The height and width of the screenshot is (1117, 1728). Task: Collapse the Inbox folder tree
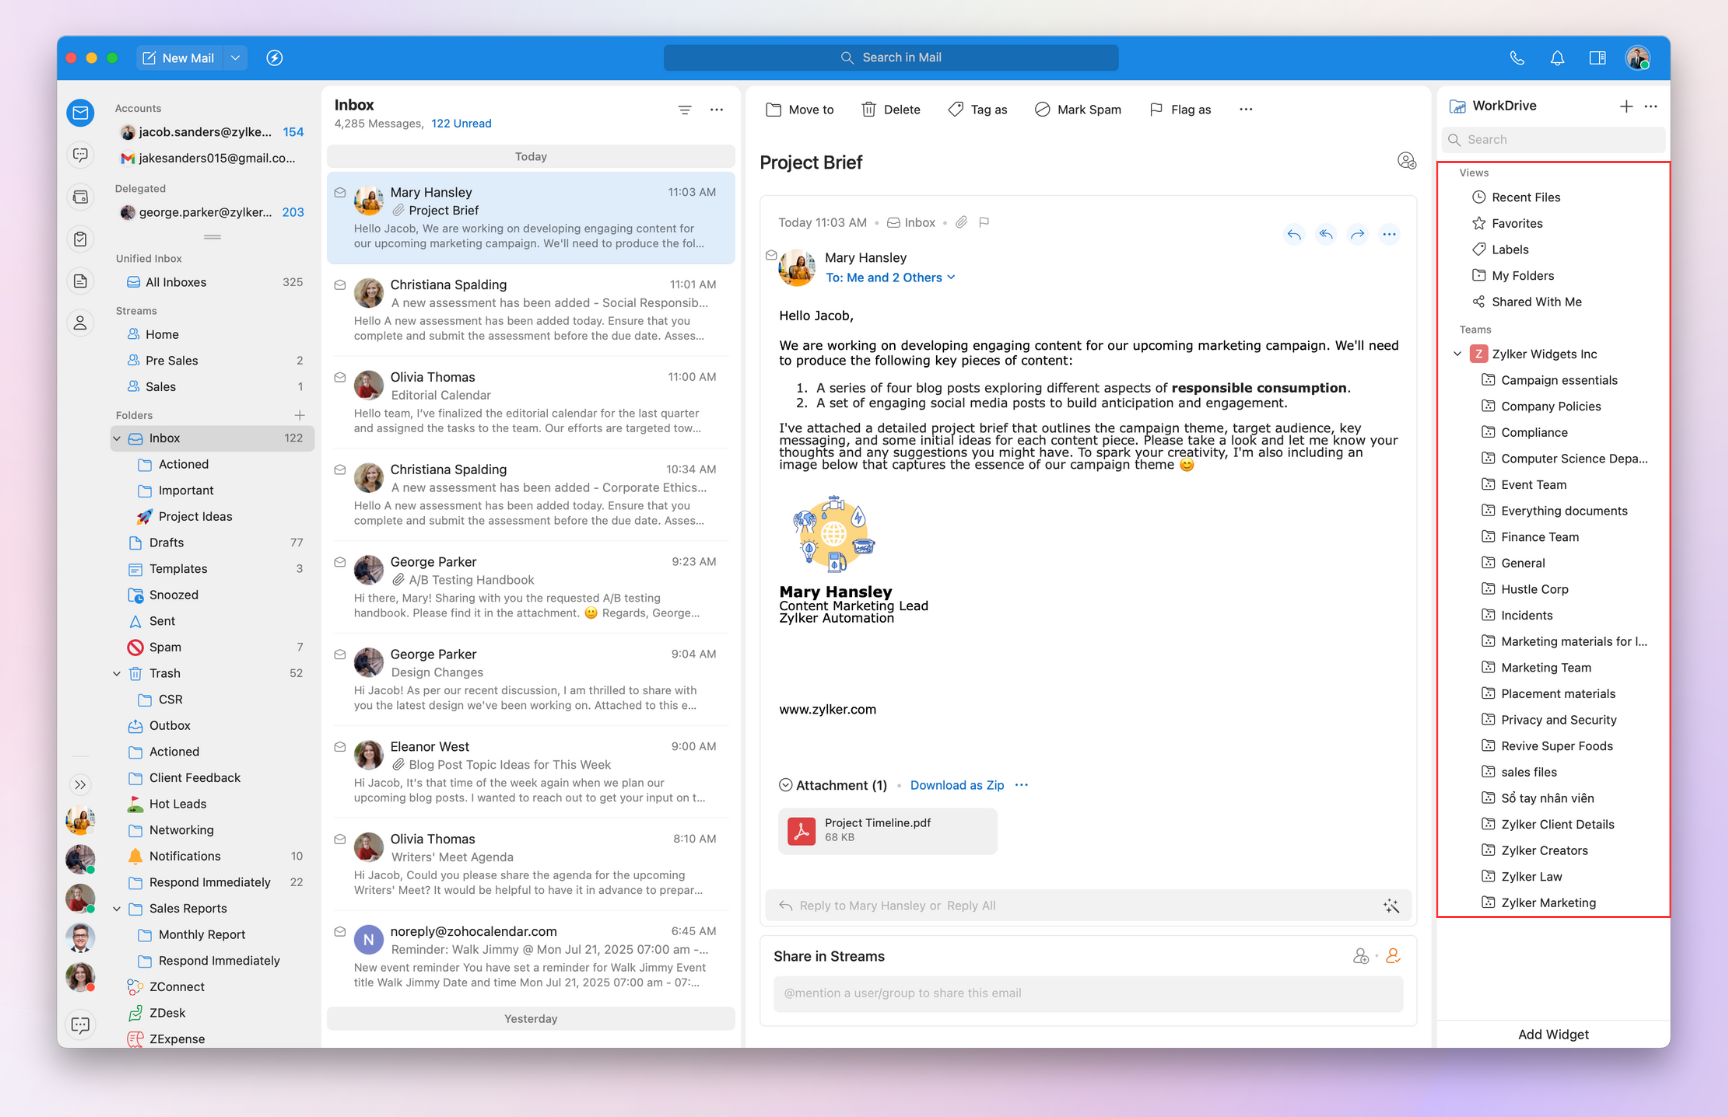[x=117, y=438]
